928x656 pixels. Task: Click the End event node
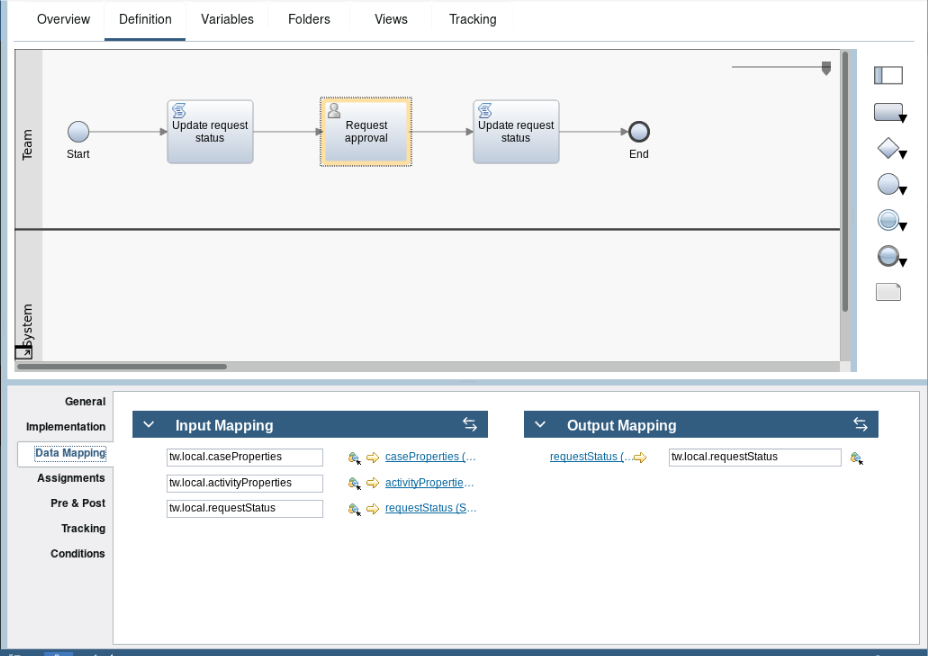(639, 131)
